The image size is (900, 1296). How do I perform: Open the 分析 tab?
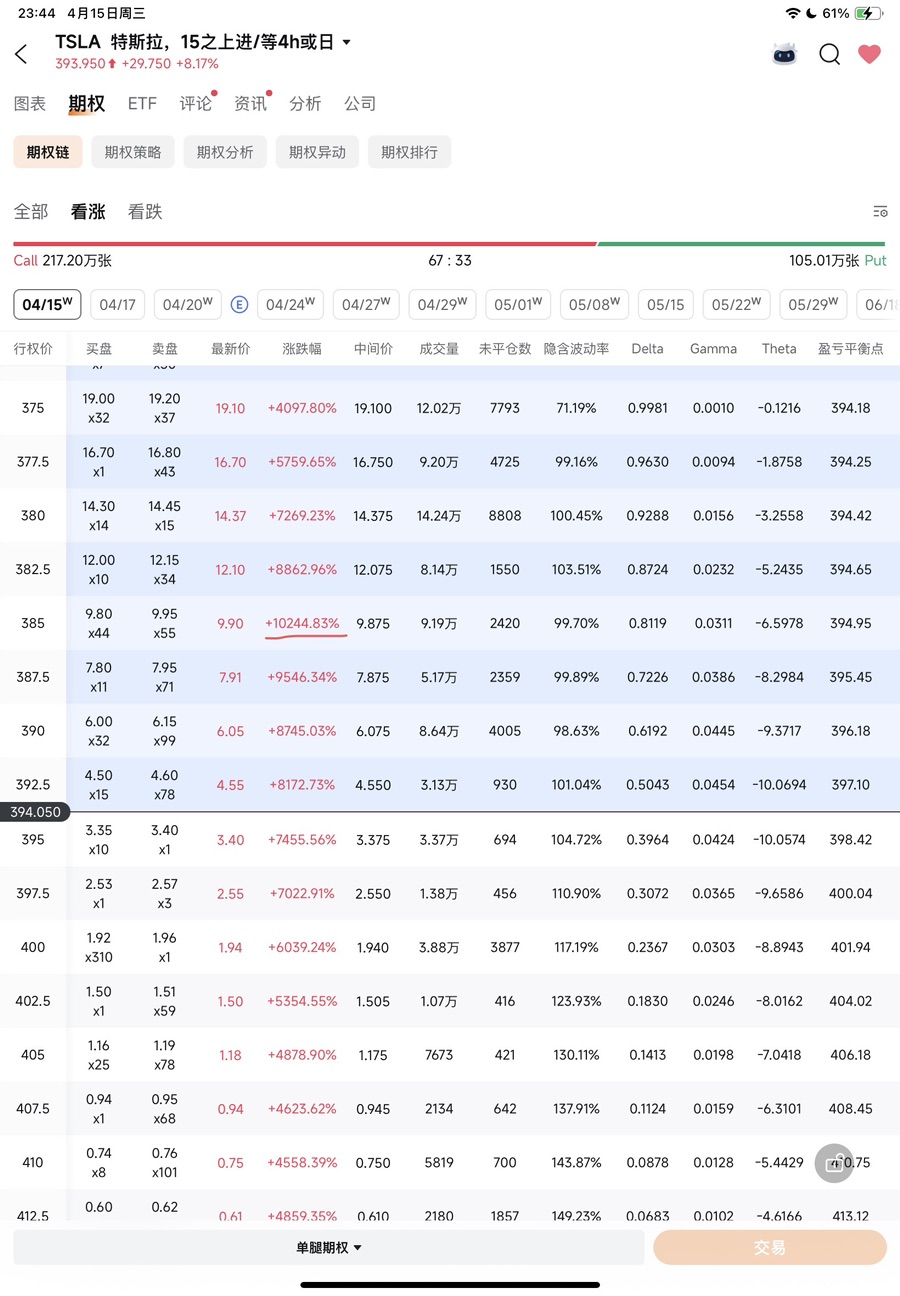click(x=305, y=103)
